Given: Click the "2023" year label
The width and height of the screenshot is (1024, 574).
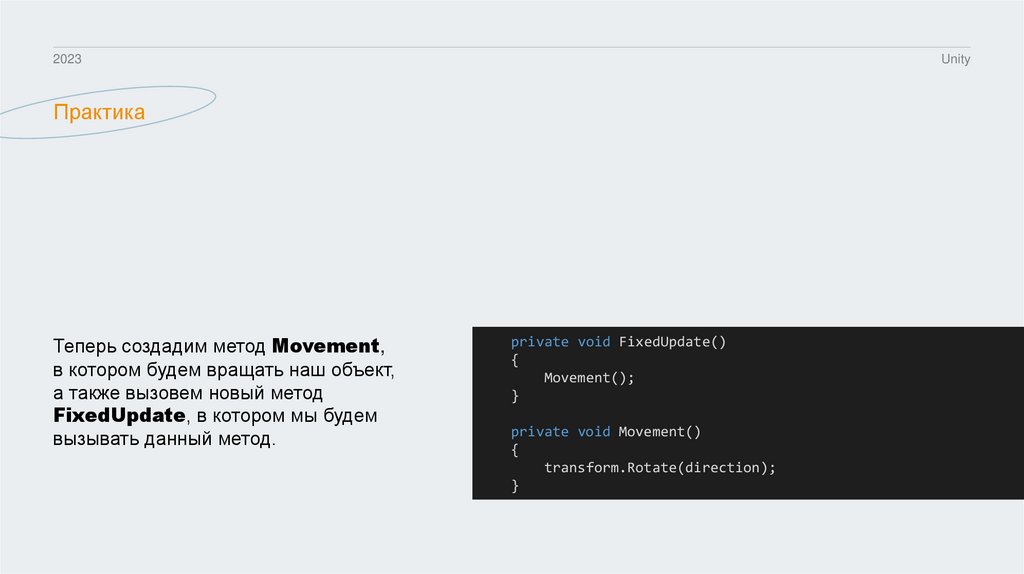Looking at the screenshot, I should tap(67, 60).
